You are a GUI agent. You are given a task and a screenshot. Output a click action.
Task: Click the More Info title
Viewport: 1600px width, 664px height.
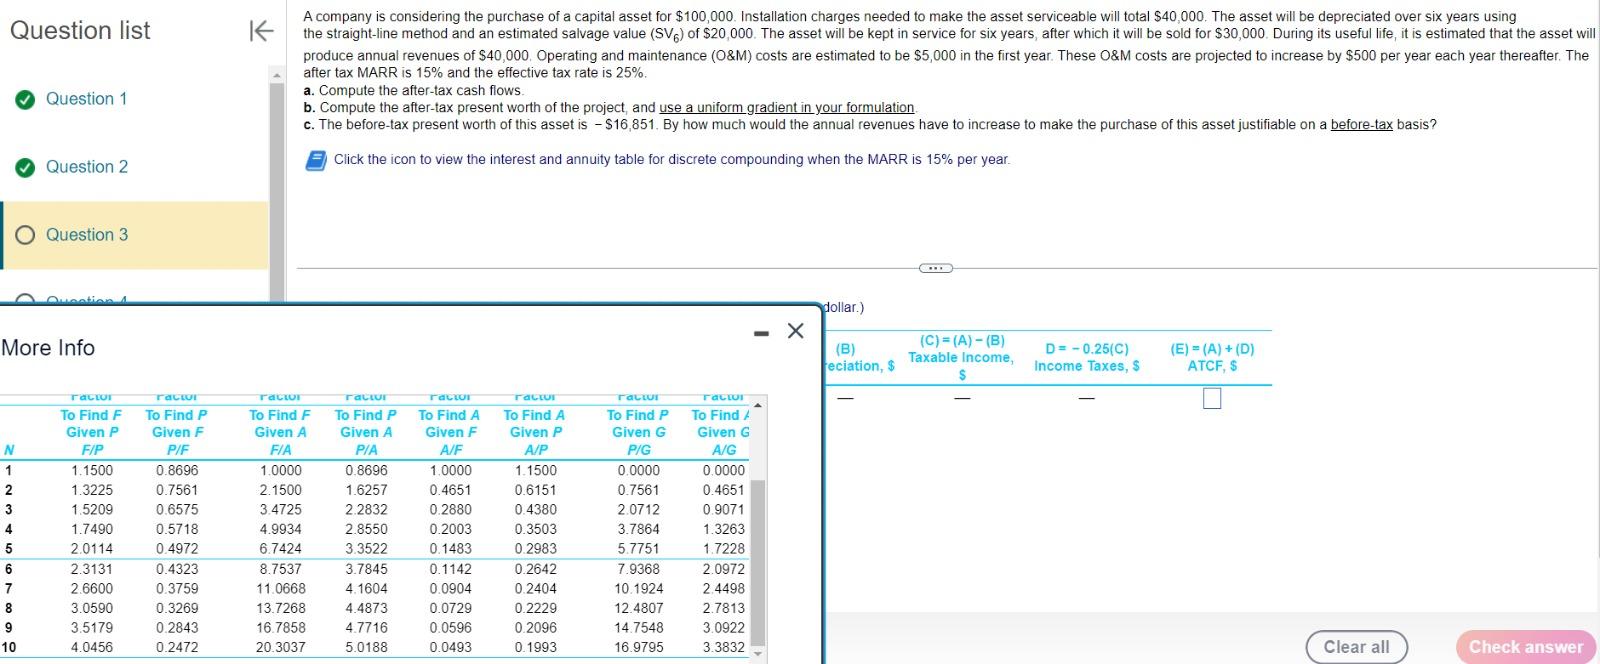coord(48,348)
